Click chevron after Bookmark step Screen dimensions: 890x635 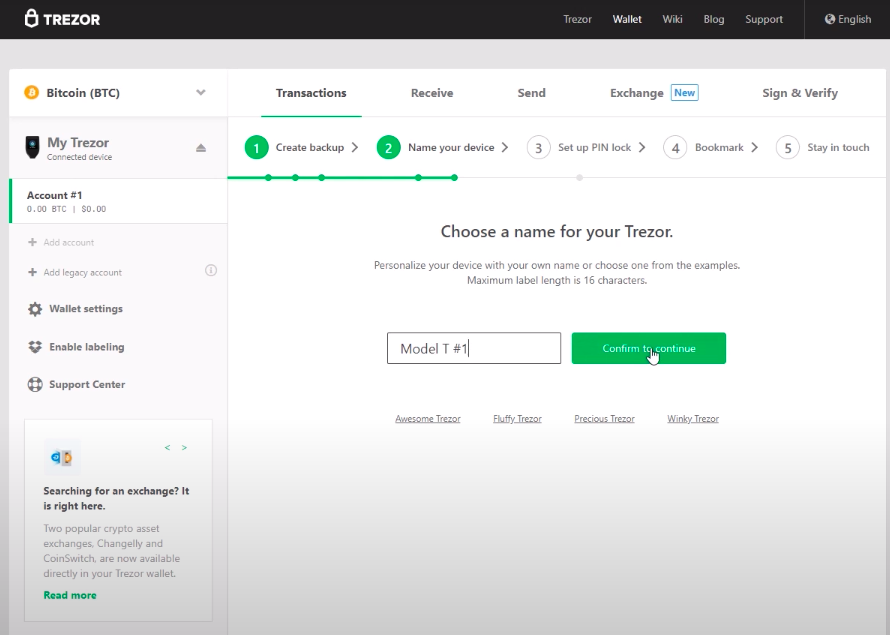(x=754, y=148)
